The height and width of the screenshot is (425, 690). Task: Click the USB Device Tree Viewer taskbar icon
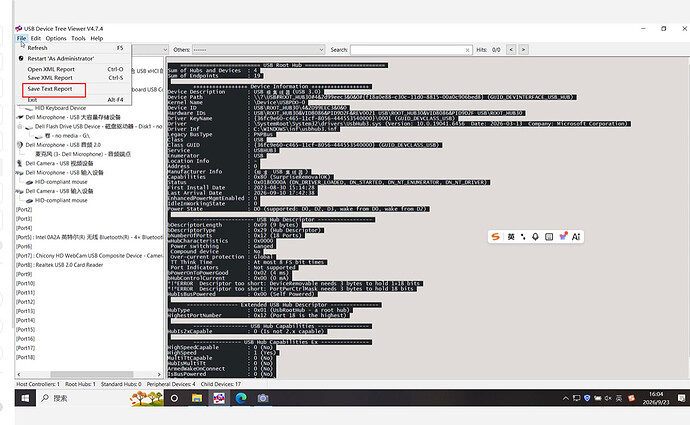pos(219,398)
